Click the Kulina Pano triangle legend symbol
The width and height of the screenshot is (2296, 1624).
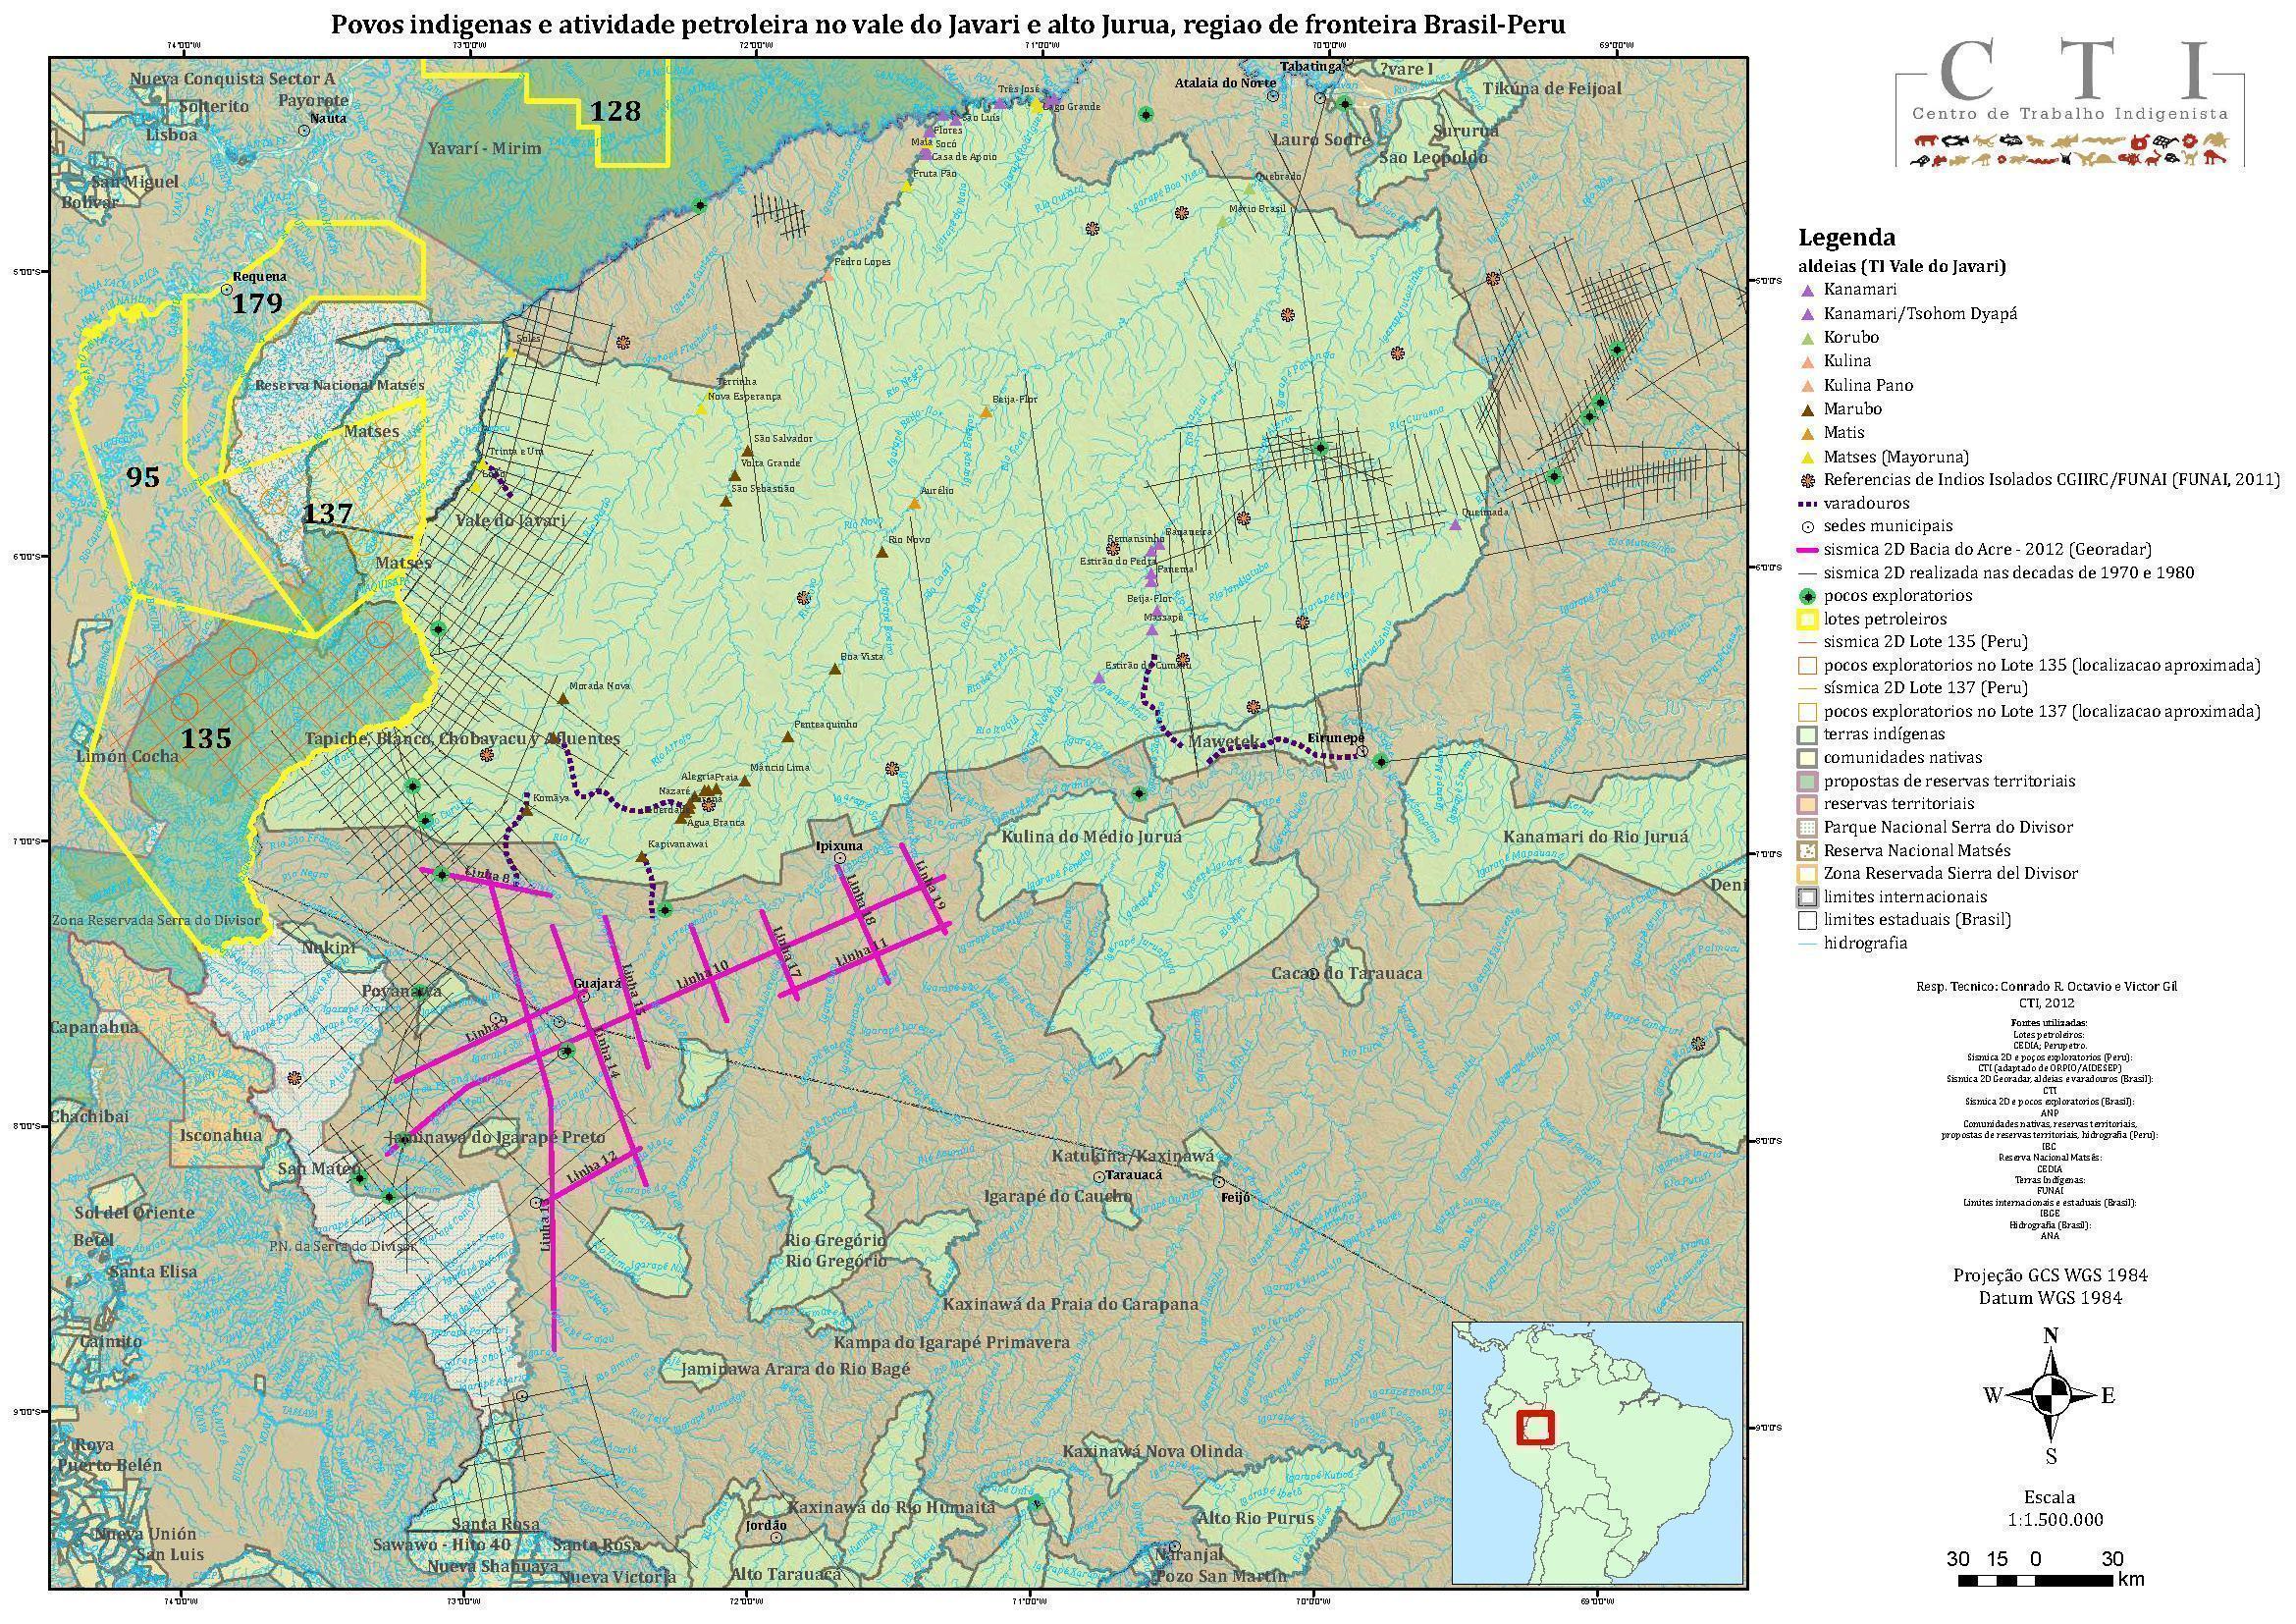1806,385
